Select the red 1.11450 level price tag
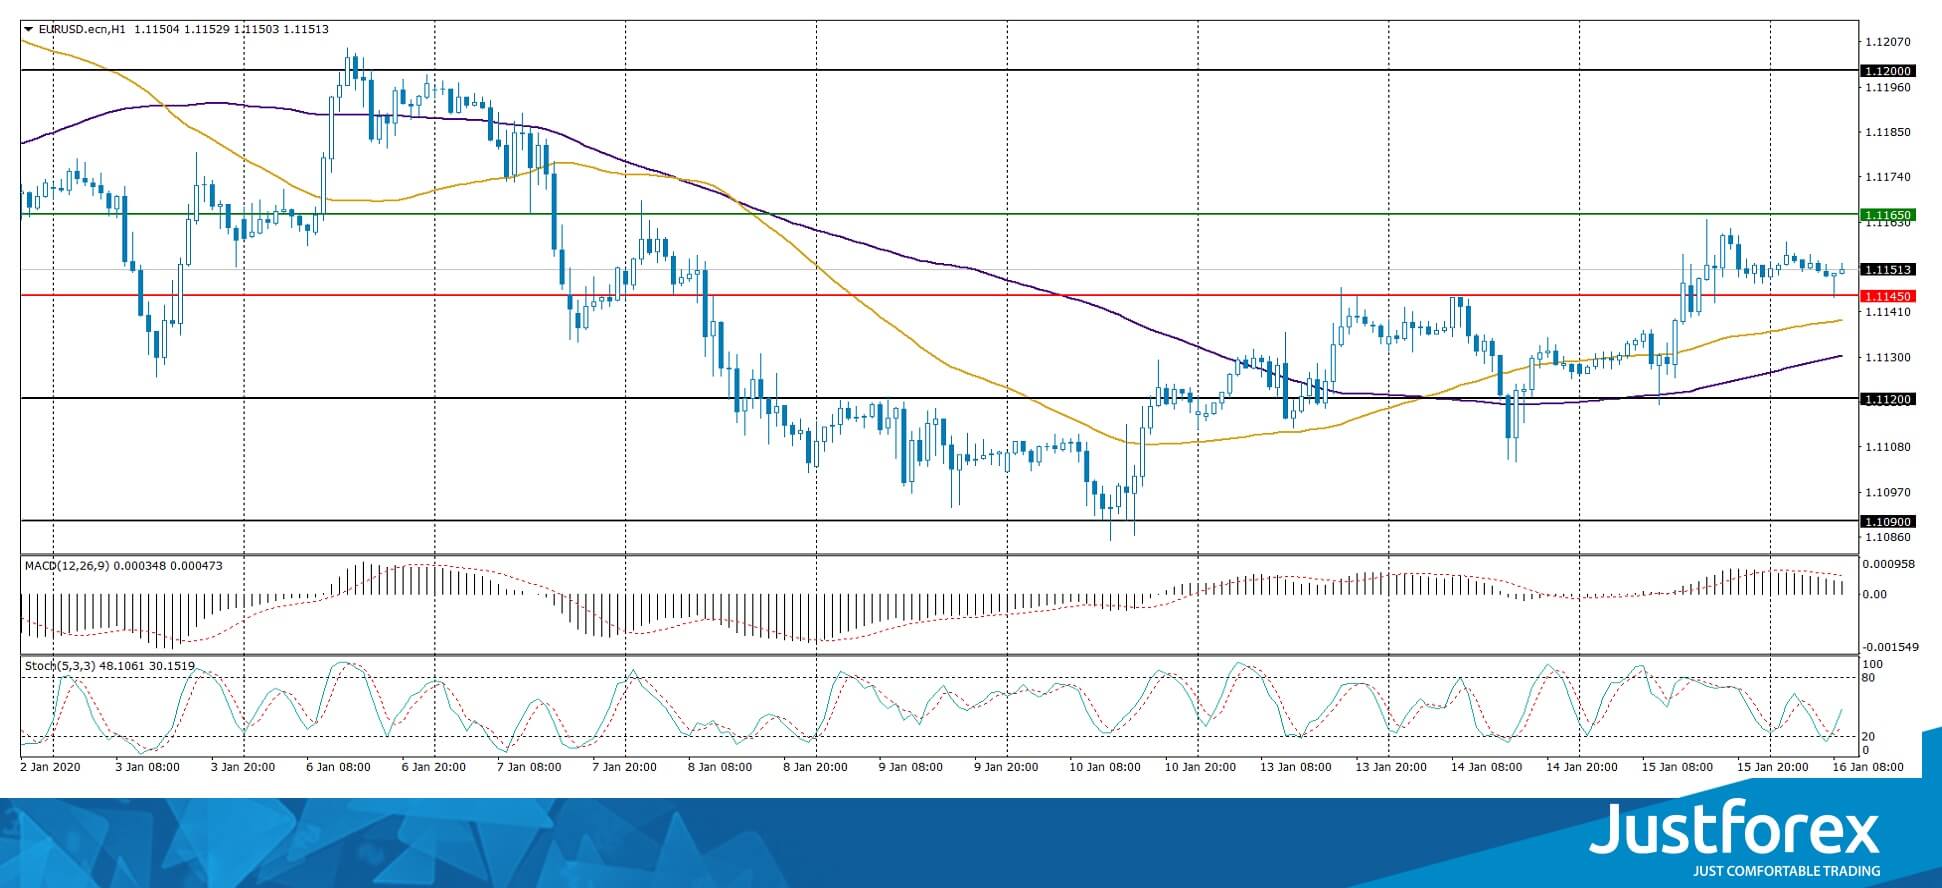This screenshot has height=888, width=1942. coord(1887,296)
